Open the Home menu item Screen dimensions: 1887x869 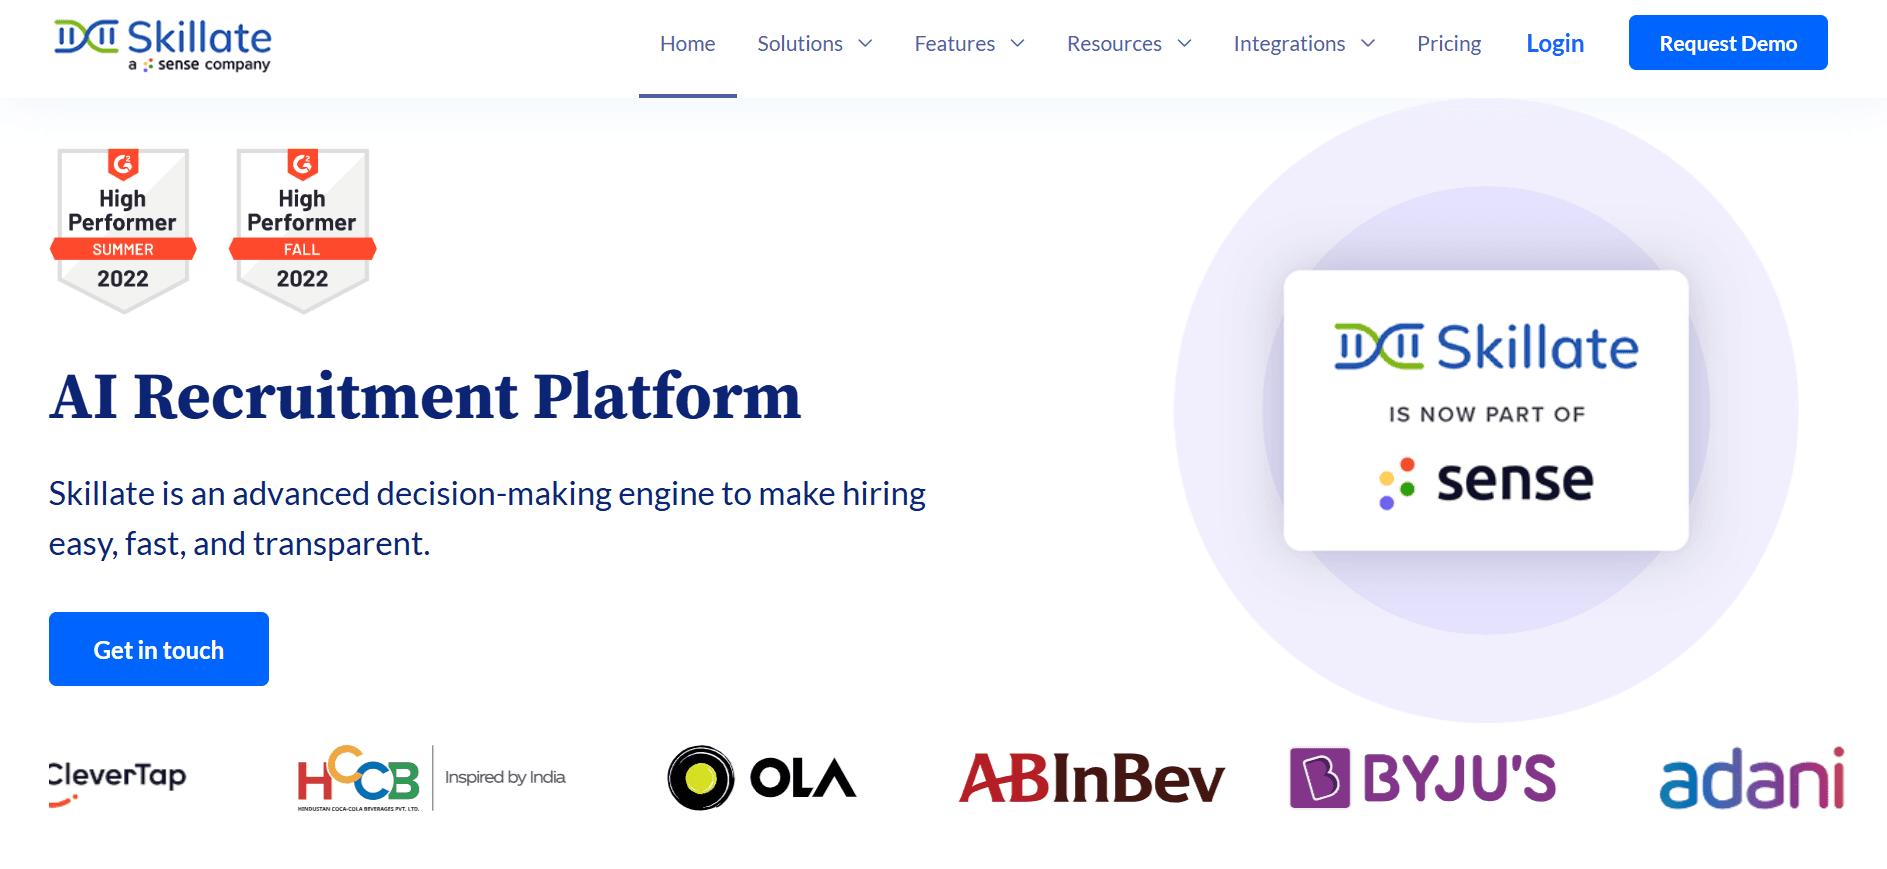(687, 44)
